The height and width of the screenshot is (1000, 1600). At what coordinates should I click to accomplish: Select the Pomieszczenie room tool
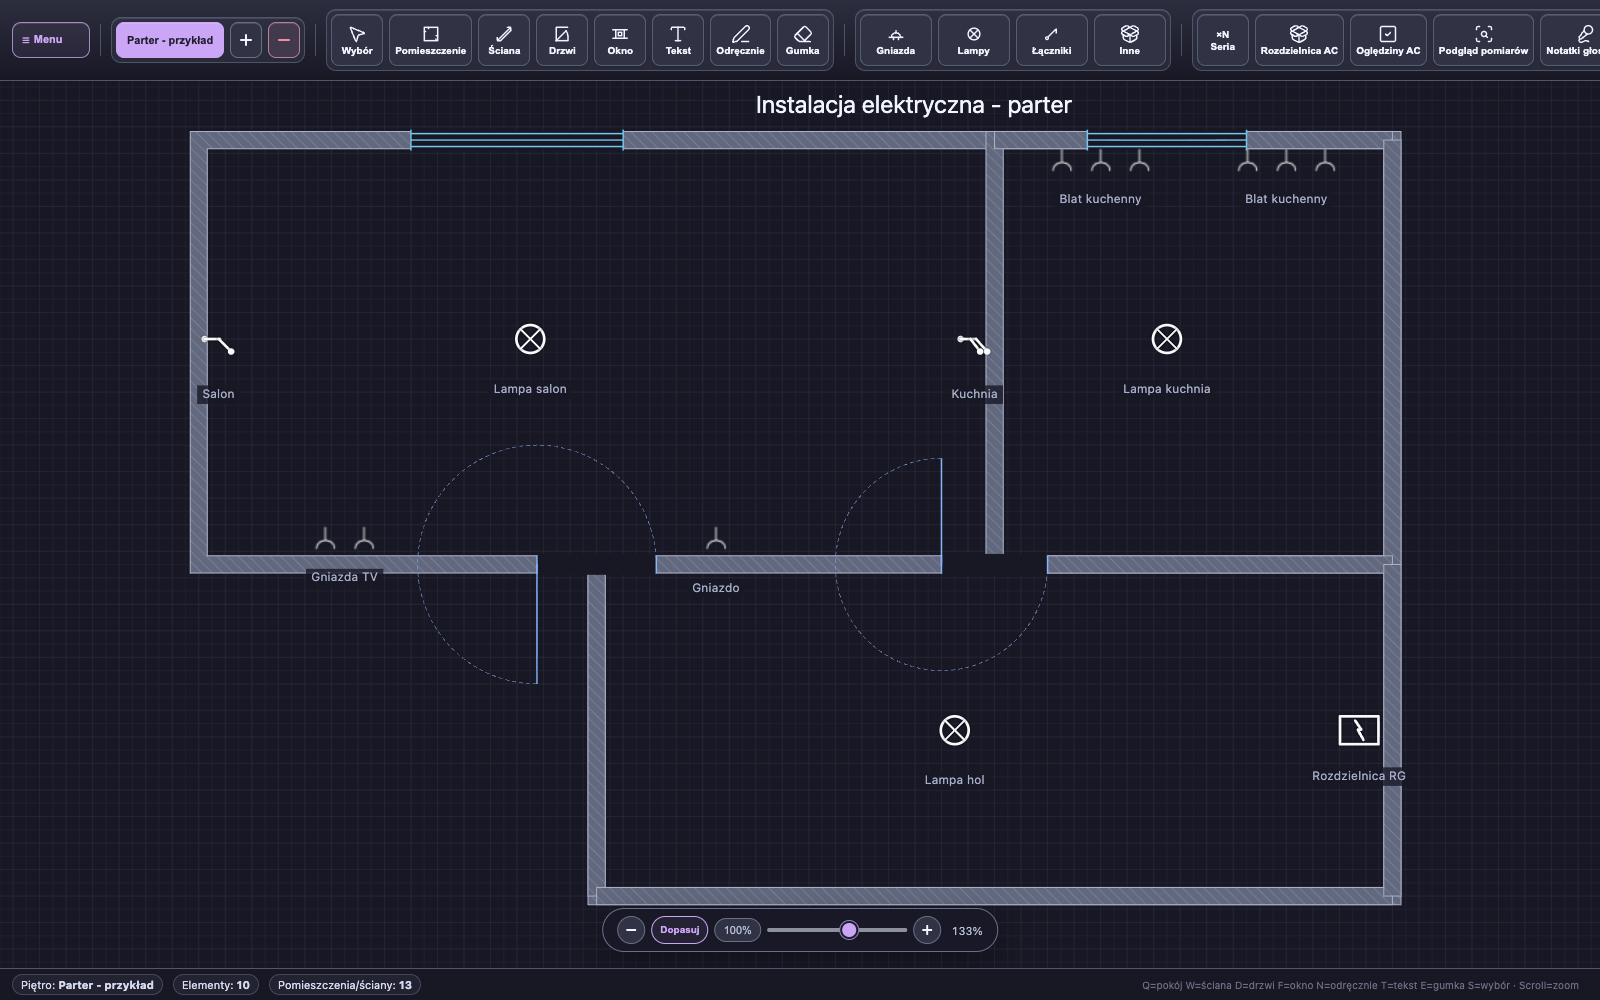point(430,40)
